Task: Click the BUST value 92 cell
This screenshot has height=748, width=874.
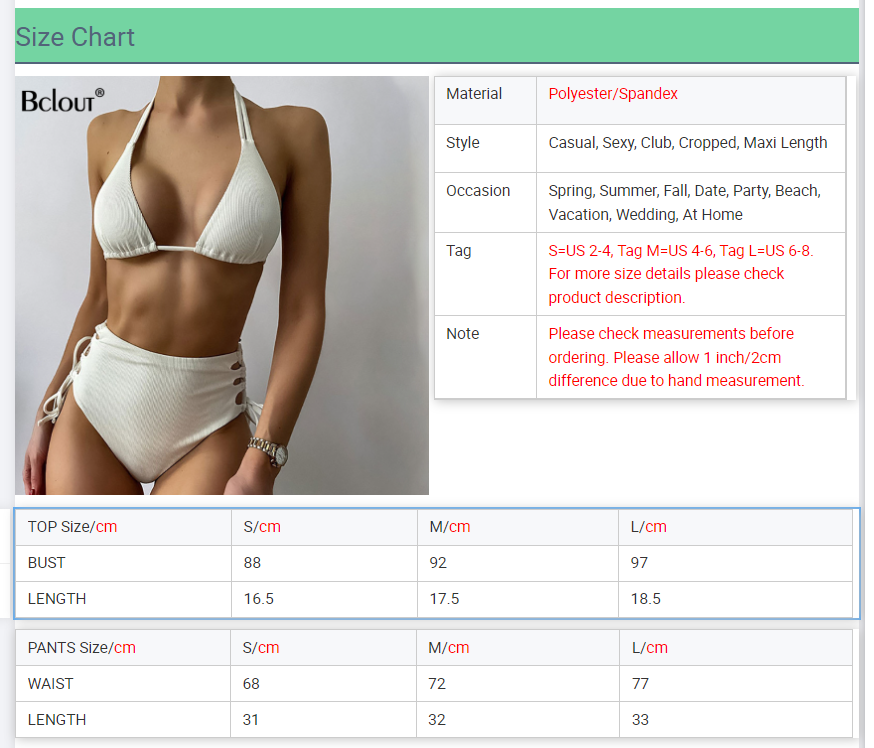Action: (438, 563)
